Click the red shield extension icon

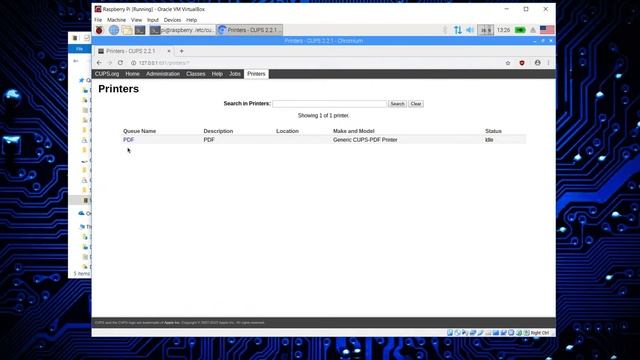click(522, 63)
